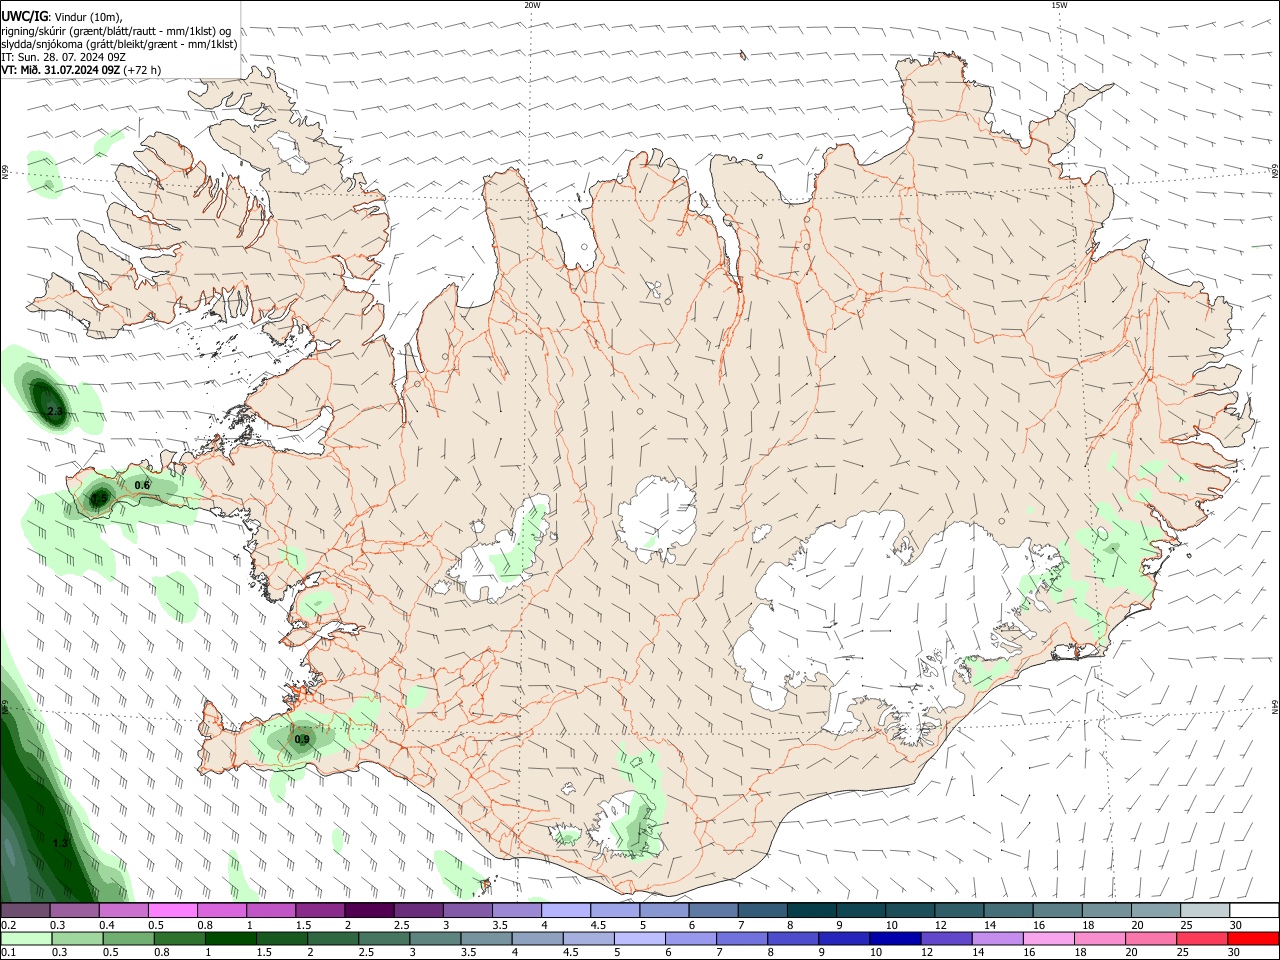The width and height of the screenshot is (1280, 960).
Task: Click the '0.2' label under the snow scale
Action: pyautogui.click(x=8, y=925)
